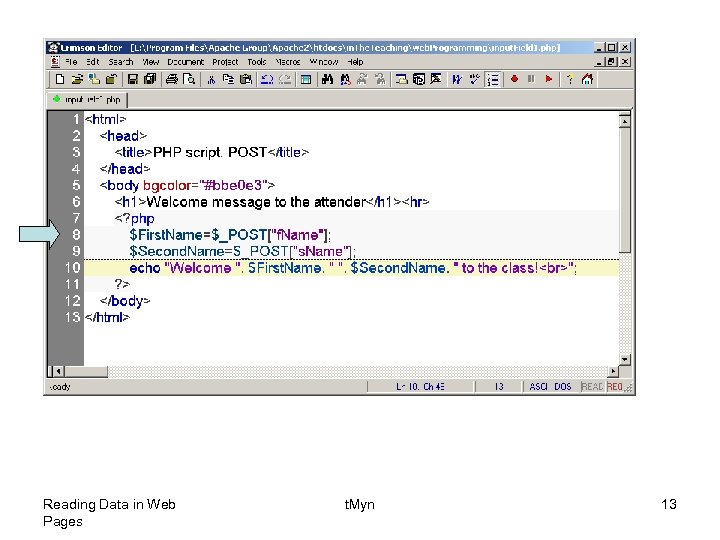Open the Edit menu
720x540 pixels.
[93, 62]
